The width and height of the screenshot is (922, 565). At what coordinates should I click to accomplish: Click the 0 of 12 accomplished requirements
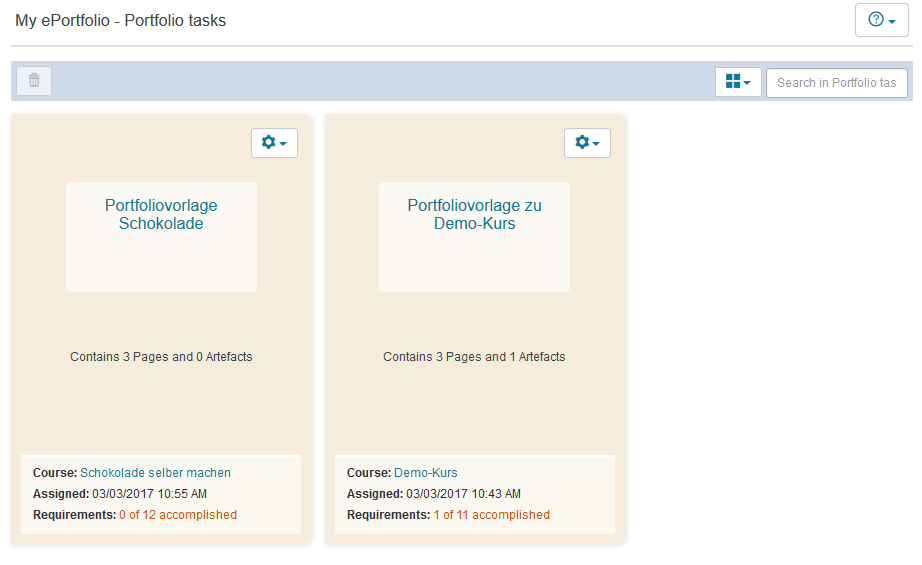click(178, 515)
